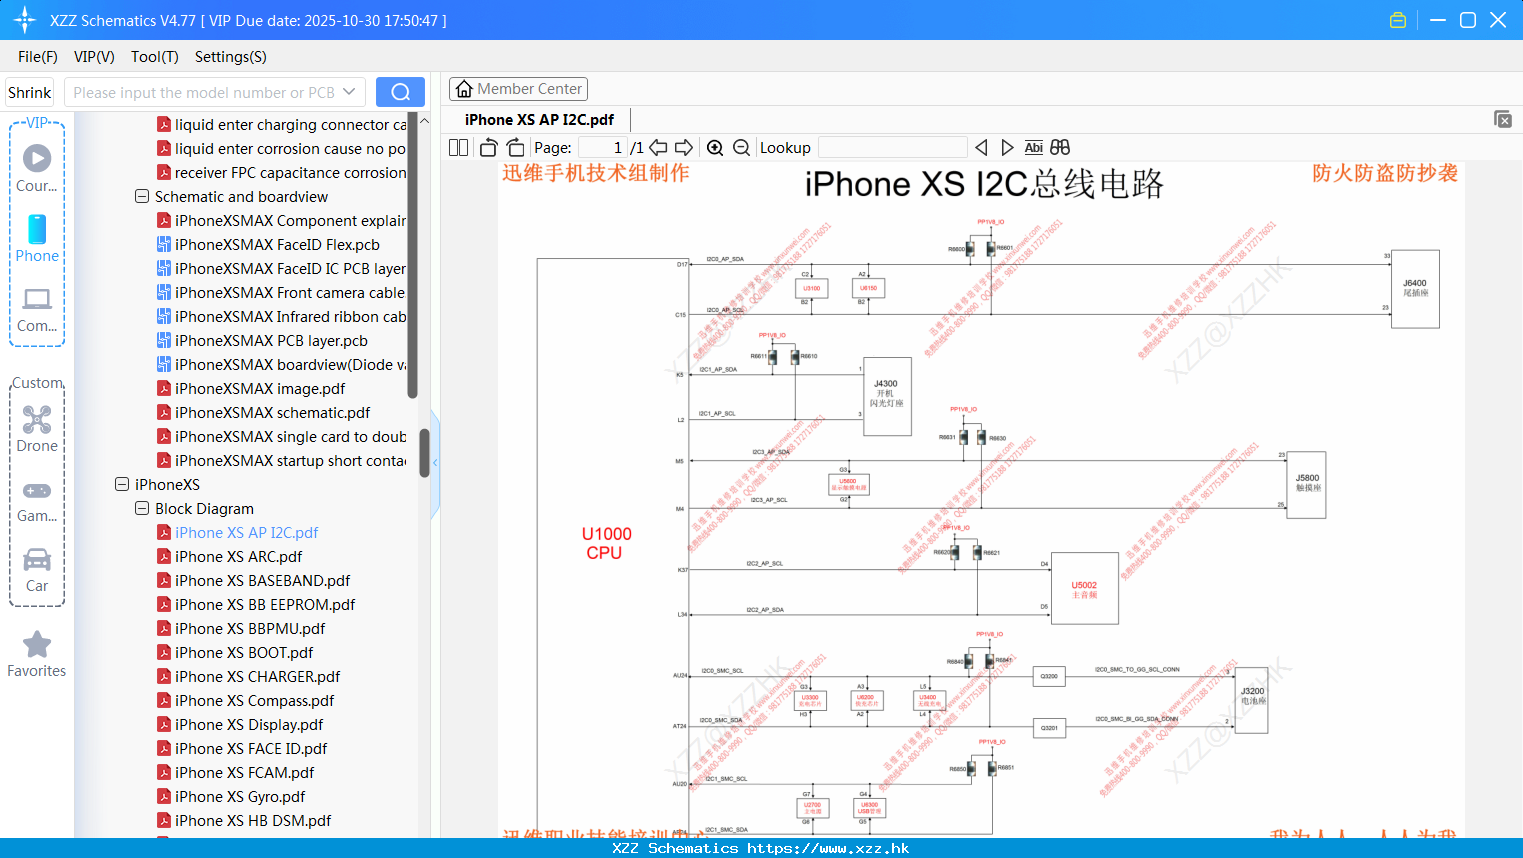Rotate page counterclockwise
The image size is (1523, 858).
[488, 148]
